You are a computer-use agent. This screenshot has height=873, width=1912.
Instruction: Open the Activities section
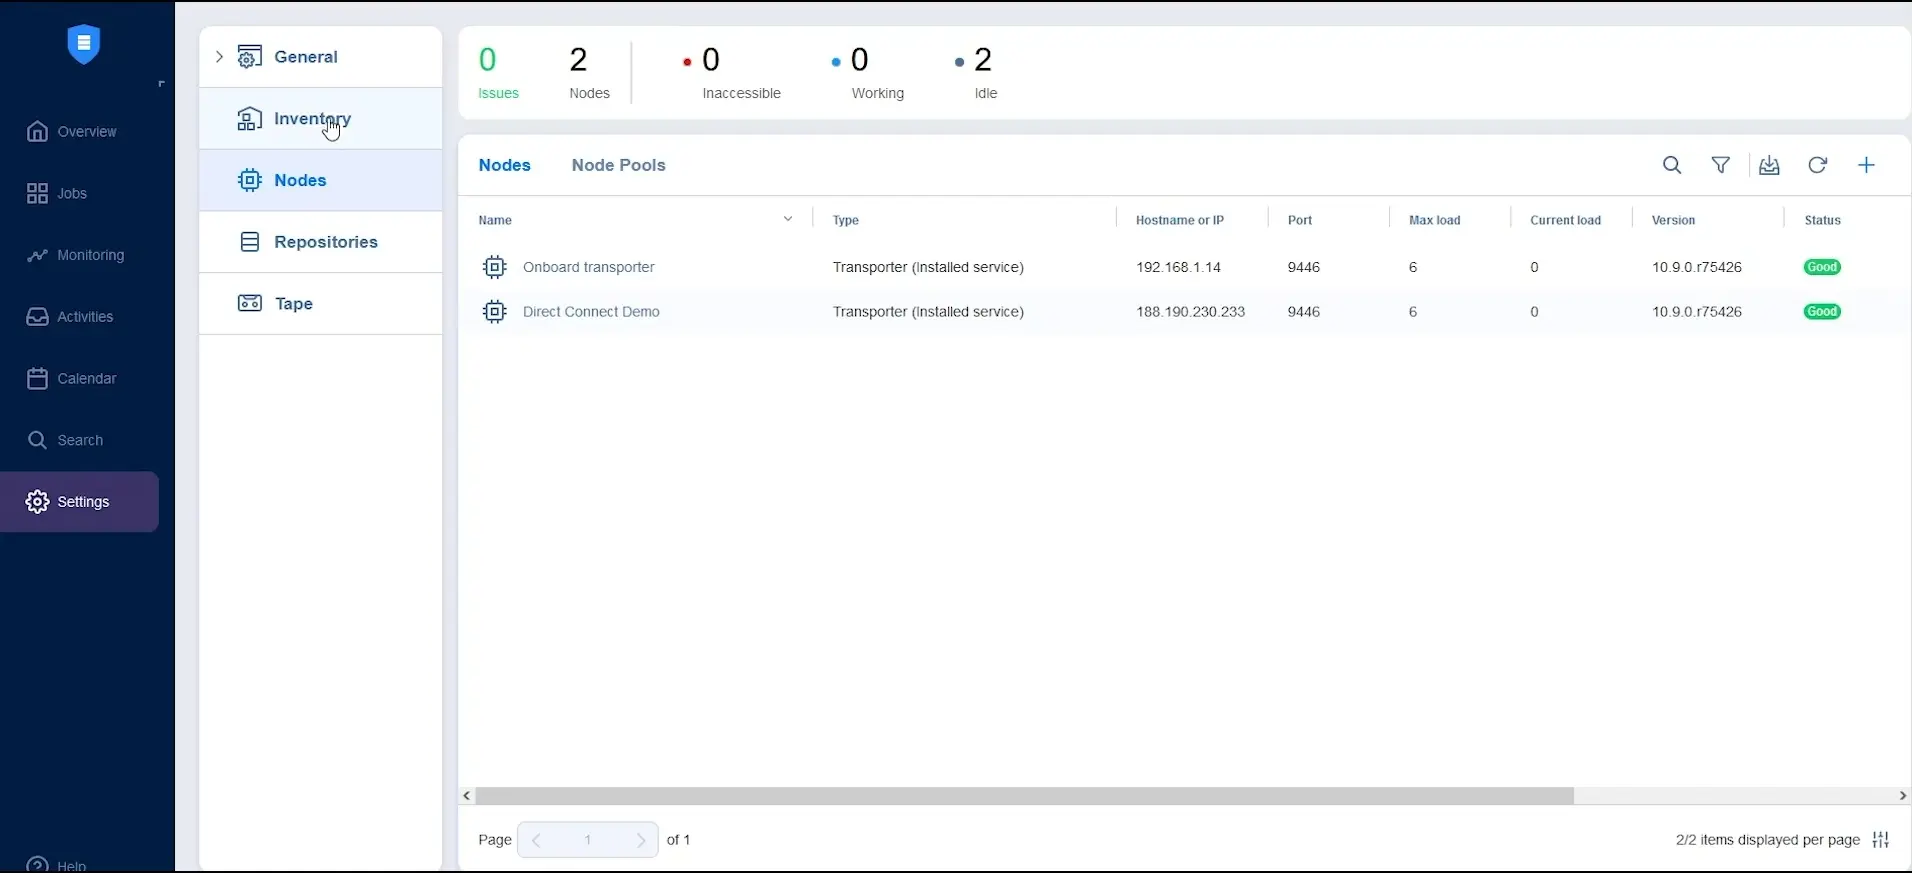point(70,317)
